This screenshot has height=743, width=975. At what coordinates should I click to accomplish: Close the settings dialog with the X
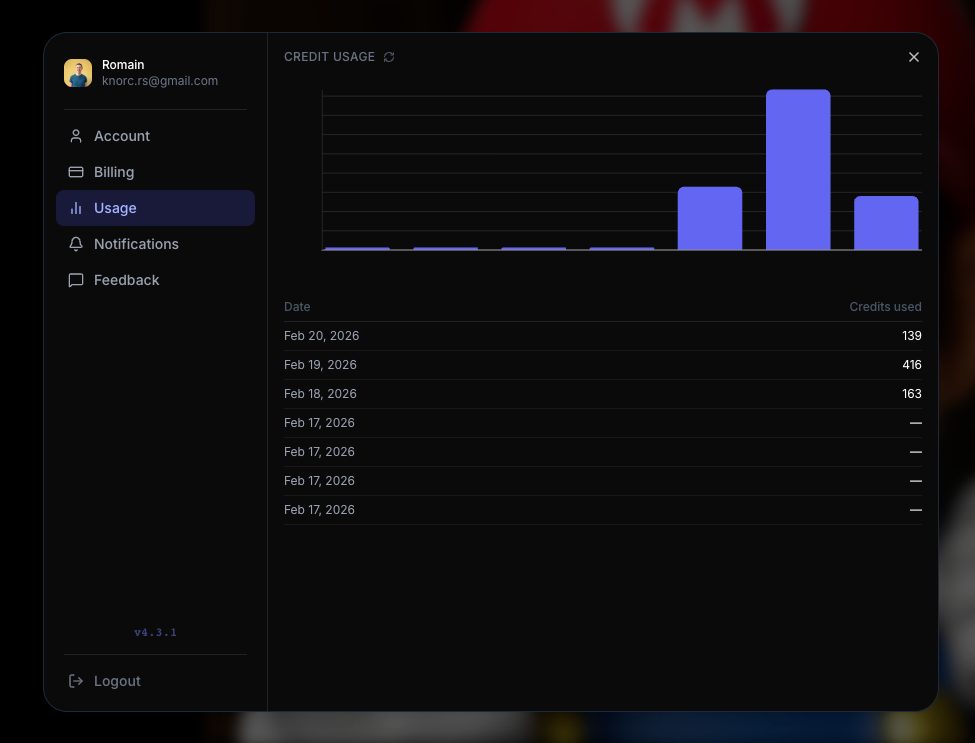(x=913, y=57)
